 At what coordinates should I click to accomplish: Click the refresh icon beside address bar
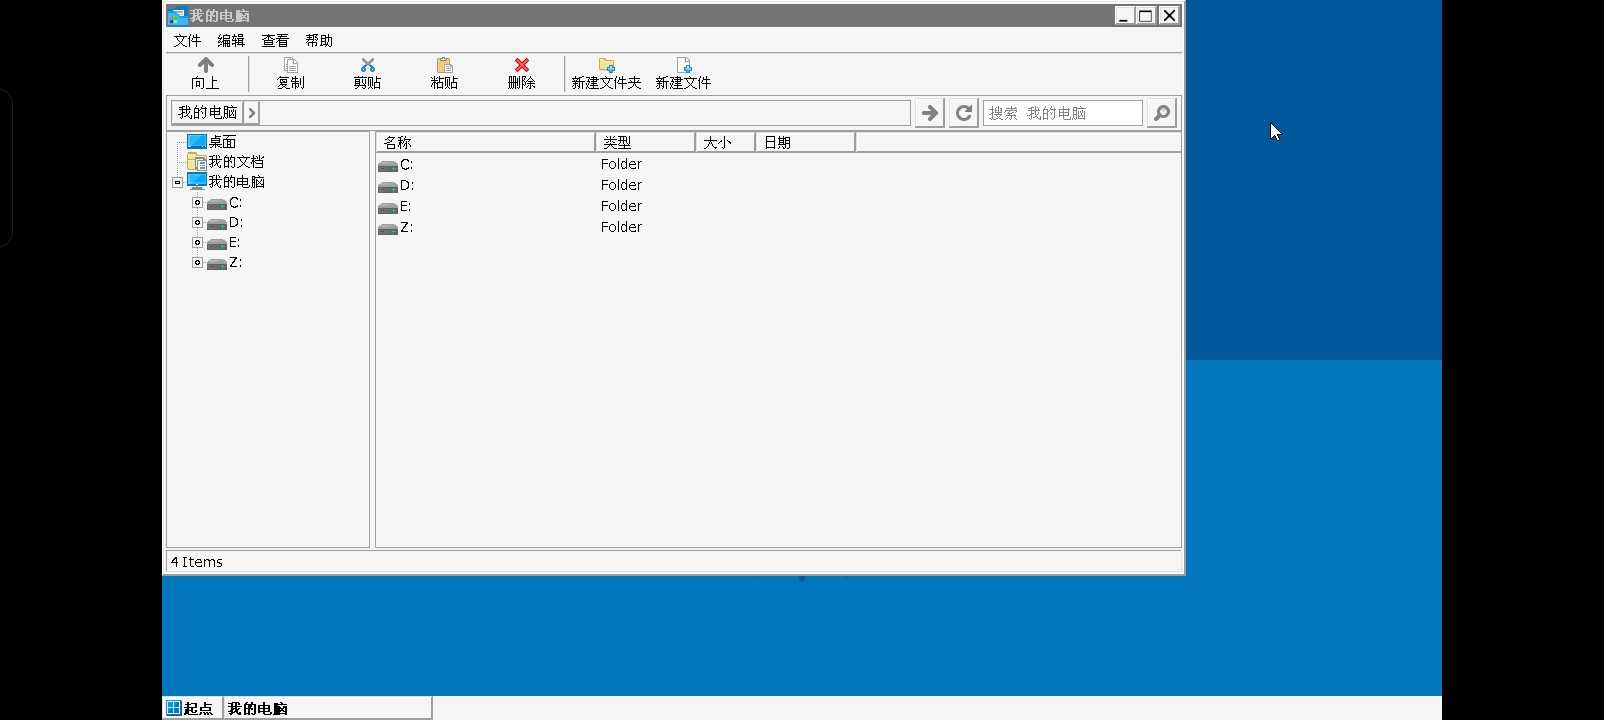(963, 113)
